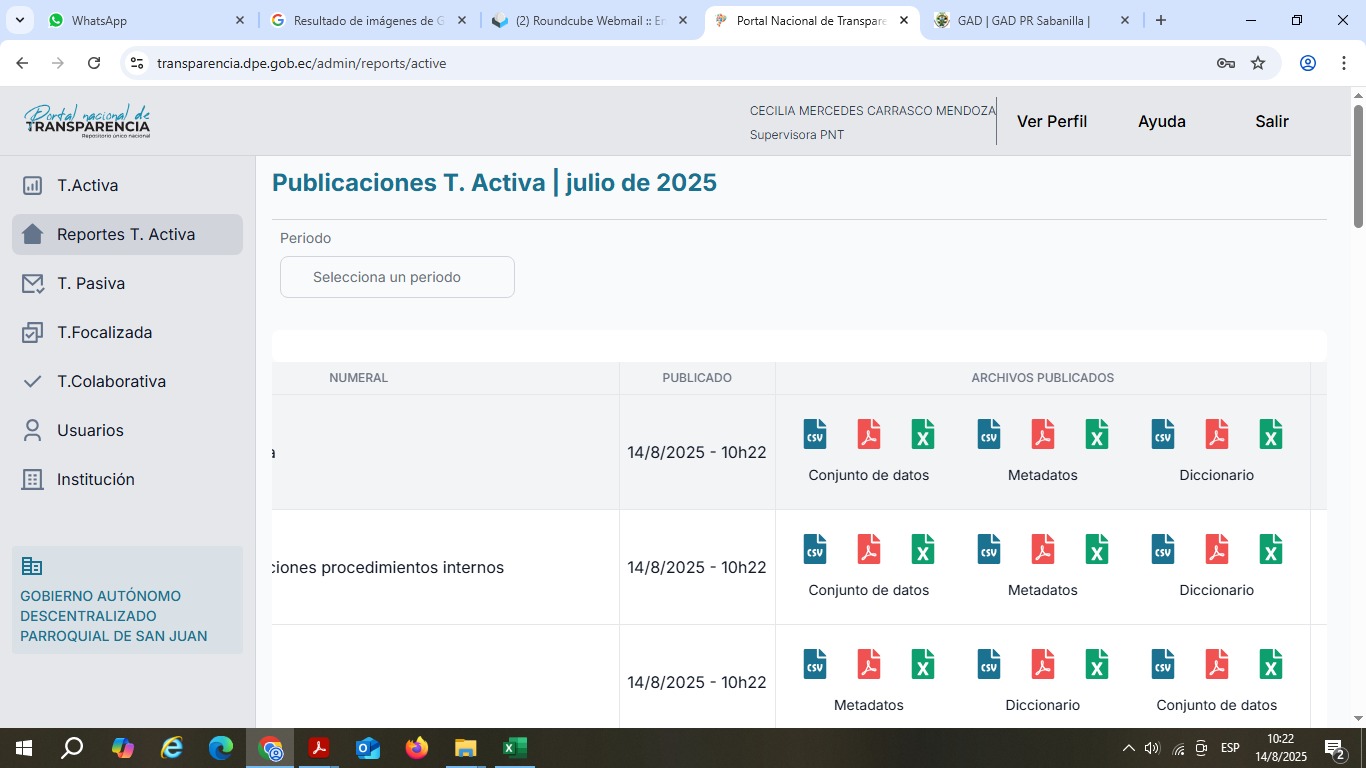Download Excel of procedimientos internos Metadatos

[x=1097, y=550]
